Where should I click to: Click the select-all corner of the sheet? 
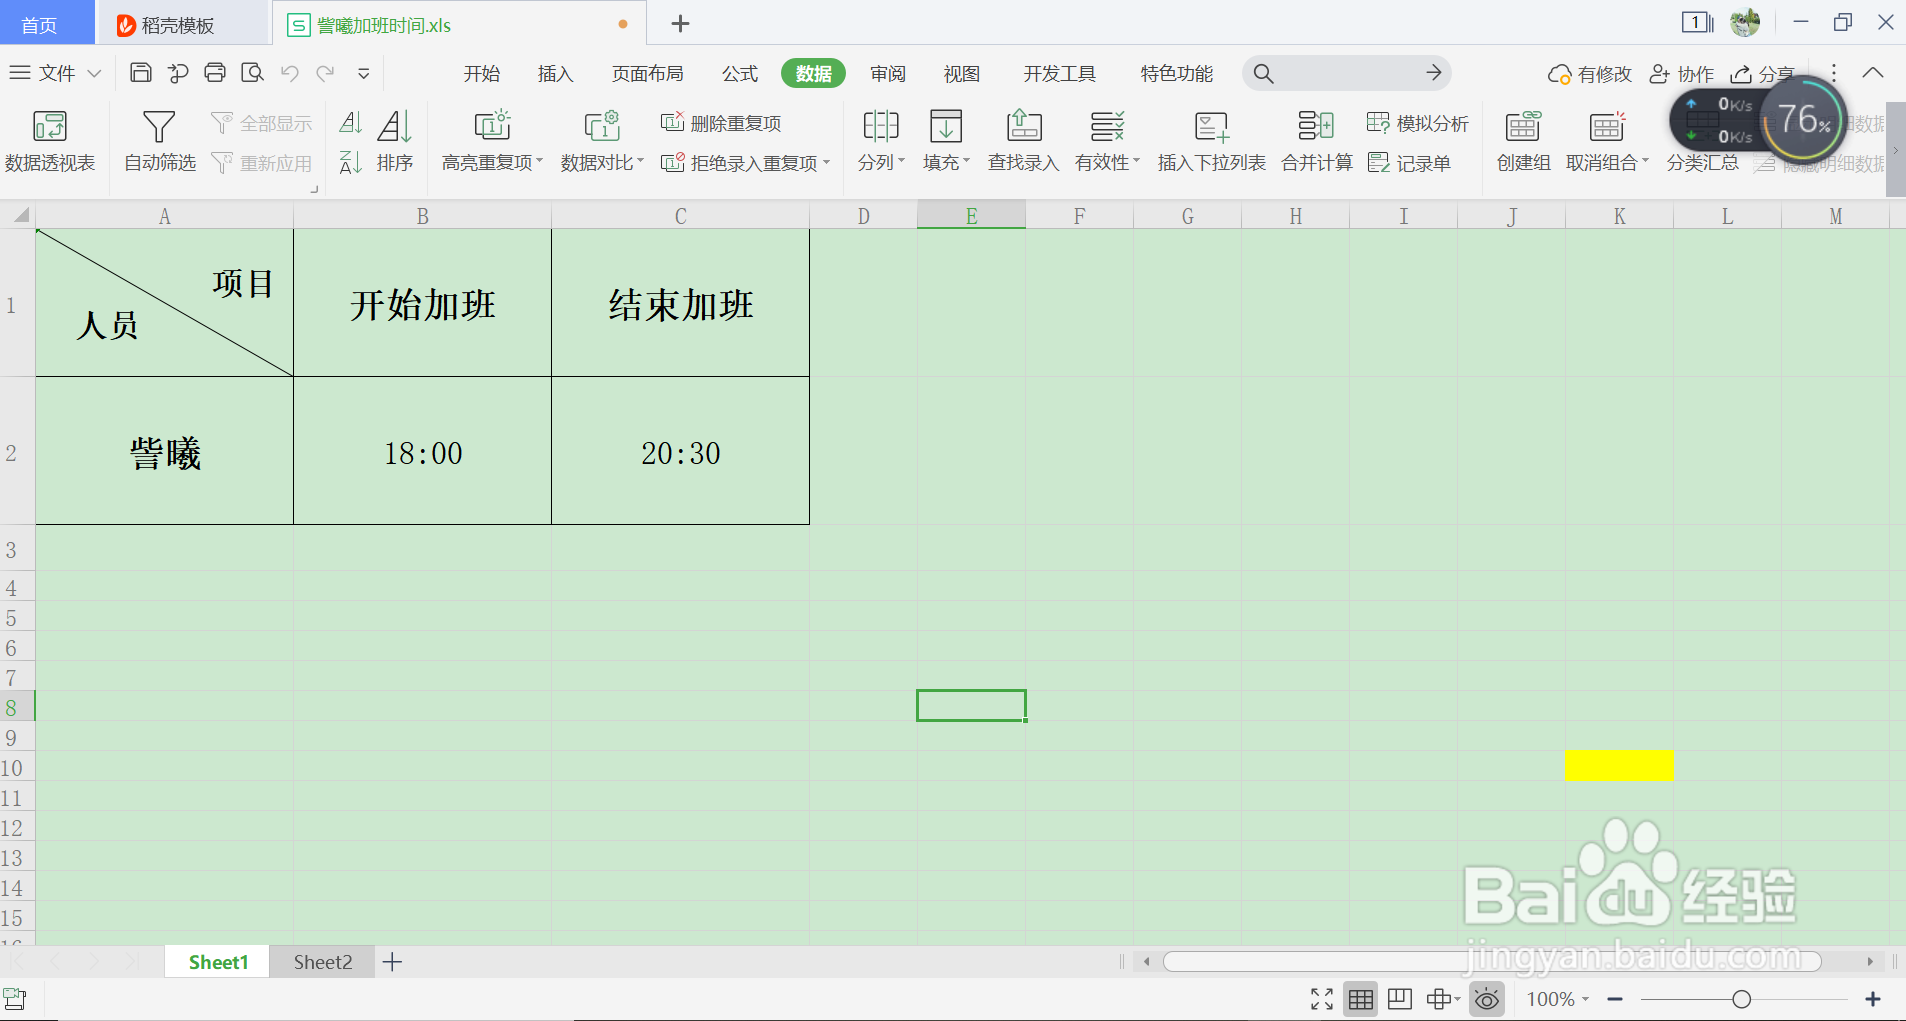point(18,216)
